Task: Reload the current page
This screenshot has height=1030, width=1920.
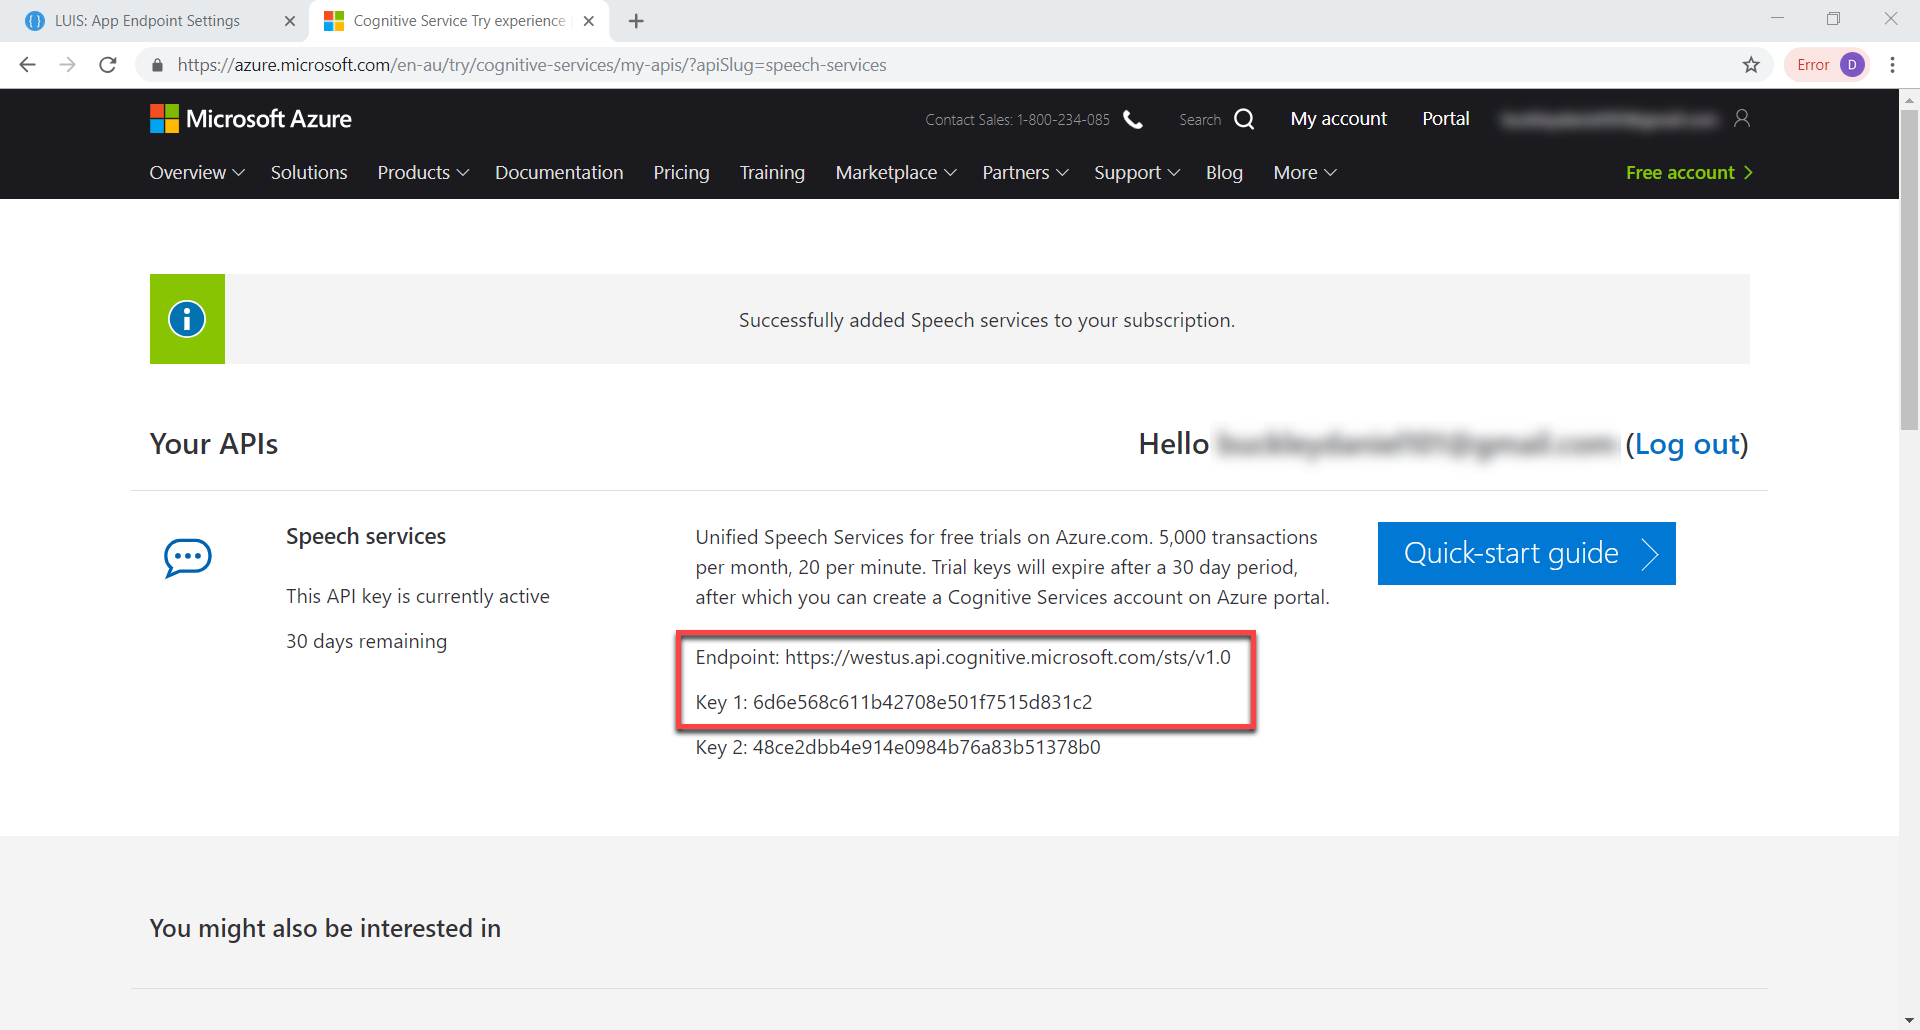Action: point(108,65)
